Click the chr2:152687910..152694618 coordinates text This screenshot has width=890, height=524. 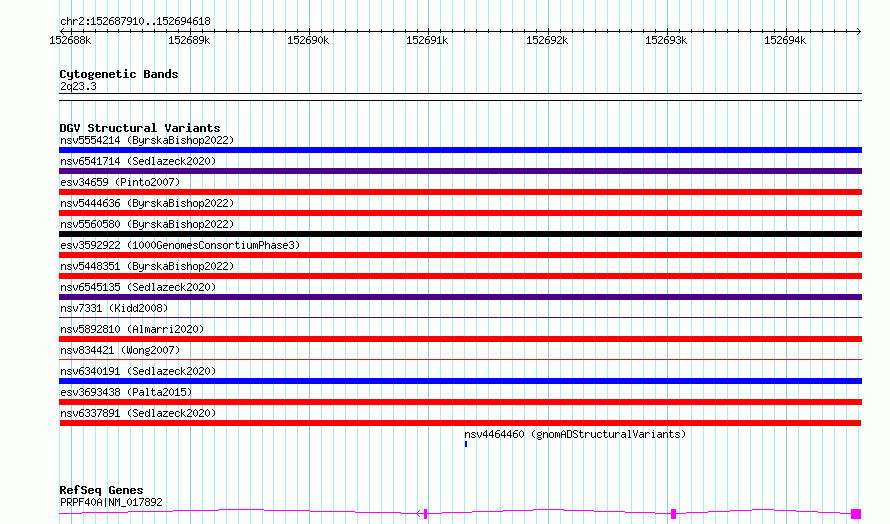pyautogui.click(x=135, y=21)
